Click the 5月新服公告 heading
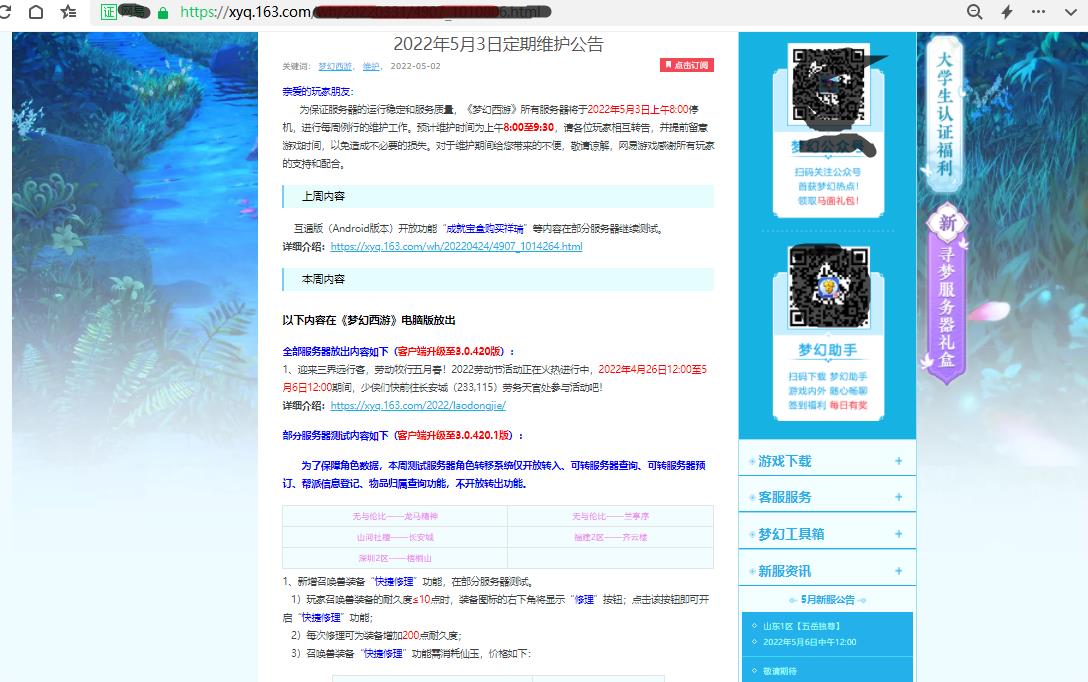Screen dimensions: 1088x682 coord(828,599)
